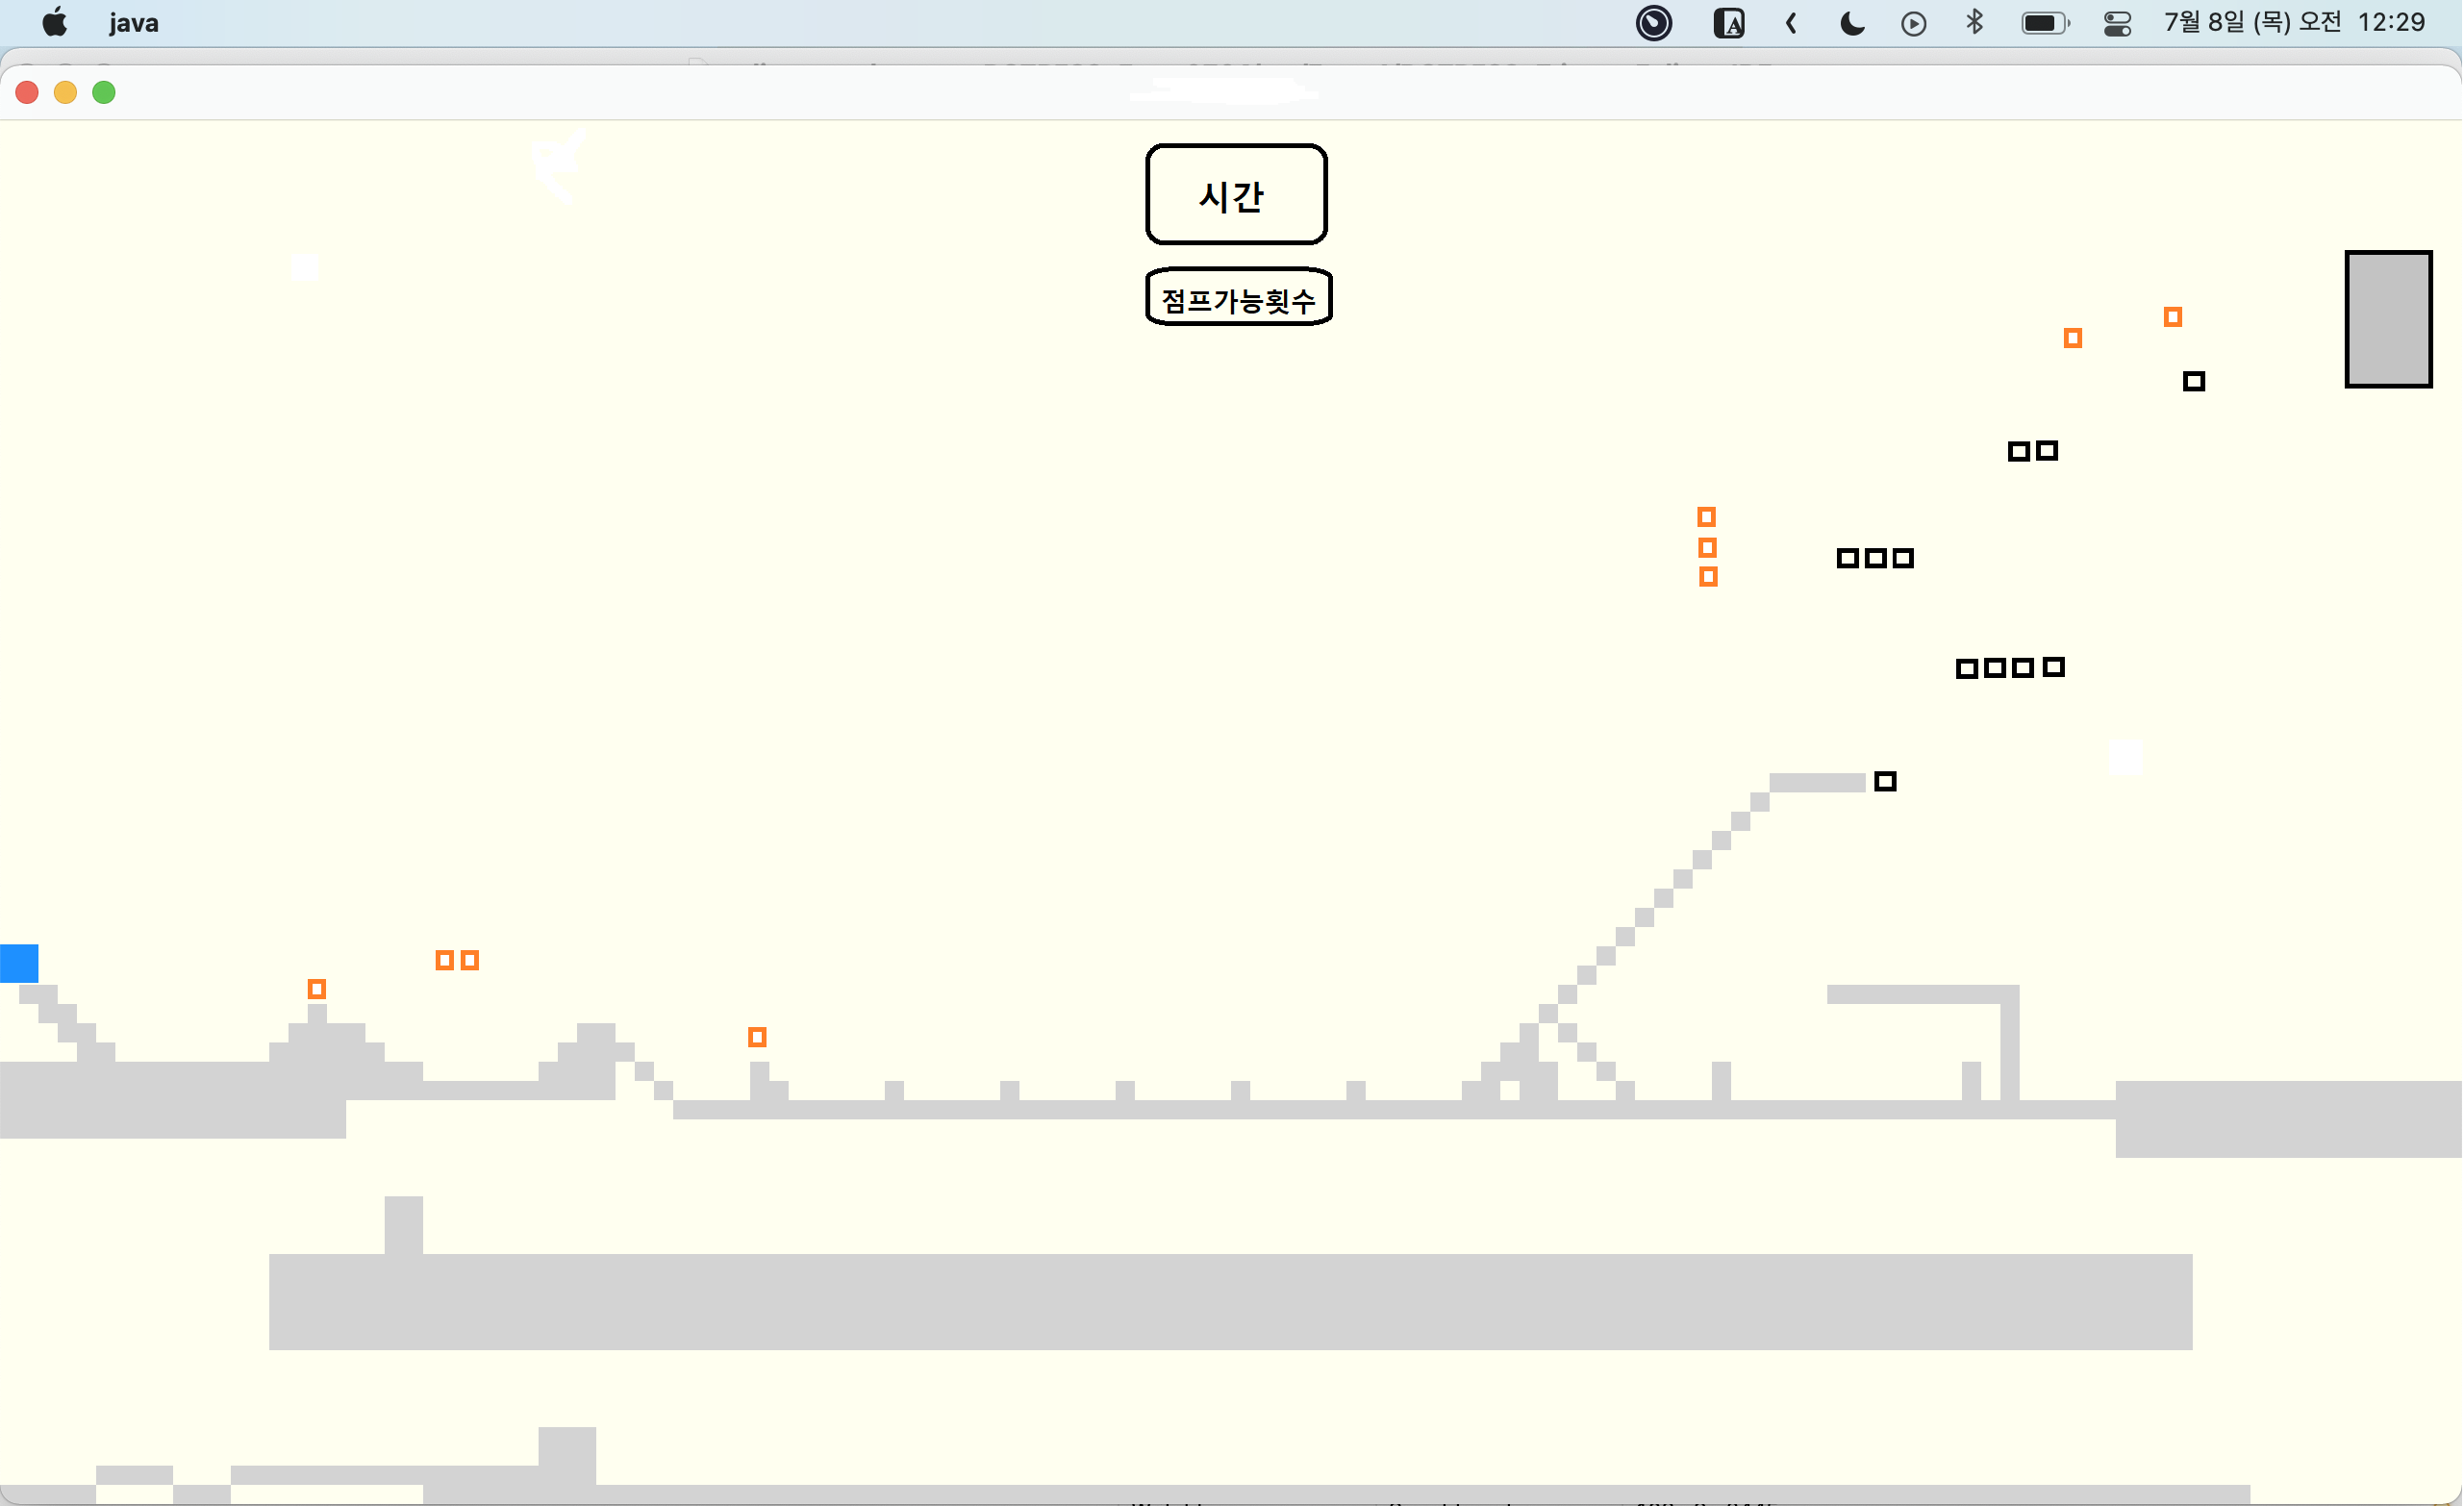
Task: Open the java menu
Action: click(x=133, y=23)
